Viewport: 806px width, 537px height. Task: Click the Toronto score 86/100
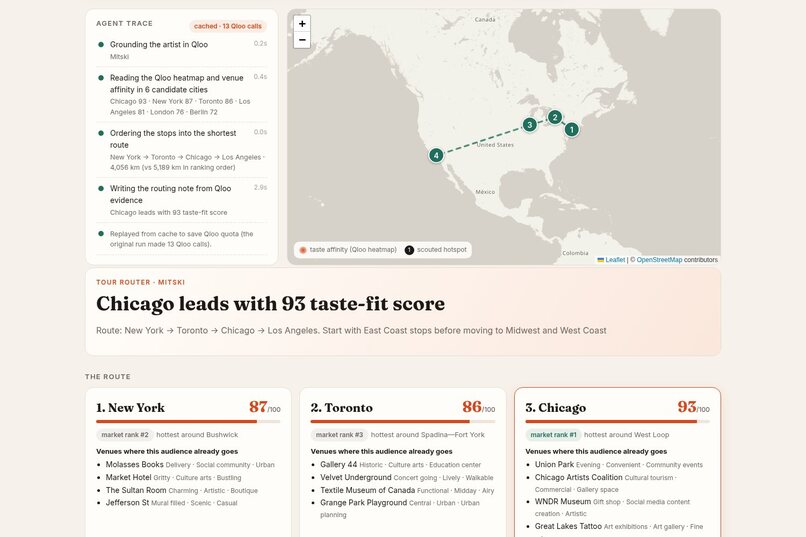point(479,408)
